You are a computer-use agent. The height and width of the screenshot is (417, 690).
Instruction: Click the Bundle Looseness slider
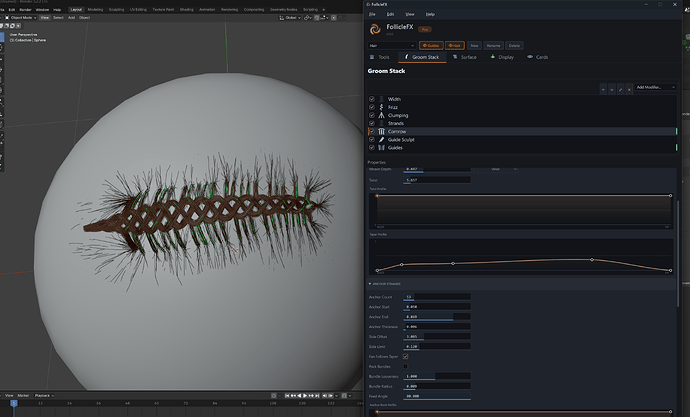click(x=437, y=376)
